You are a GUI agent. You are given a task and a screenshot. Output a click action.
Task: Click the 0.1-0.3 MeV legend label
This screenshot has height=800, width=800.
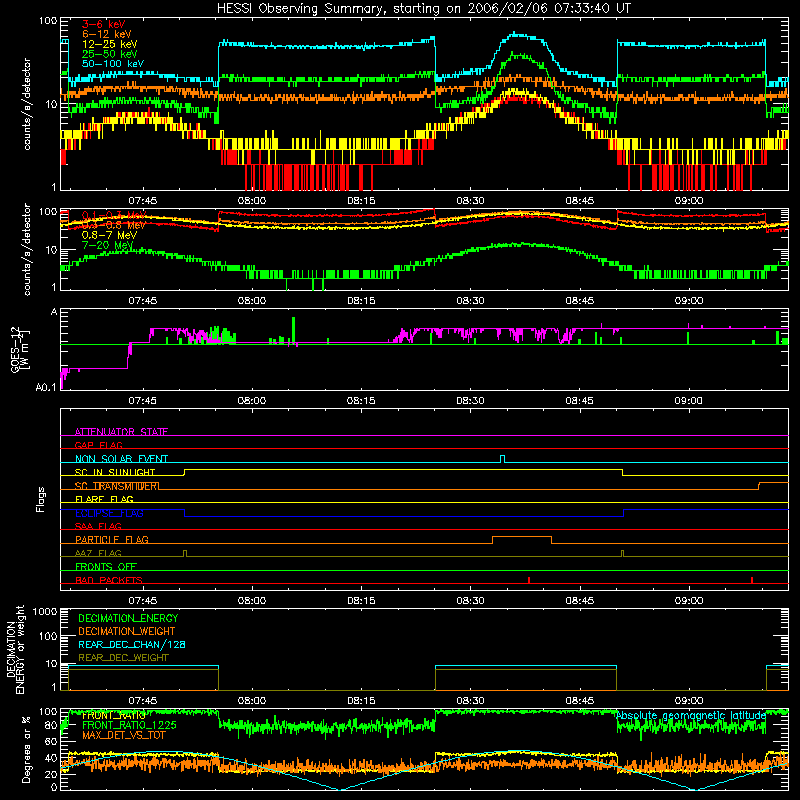[x=114, y=215]
